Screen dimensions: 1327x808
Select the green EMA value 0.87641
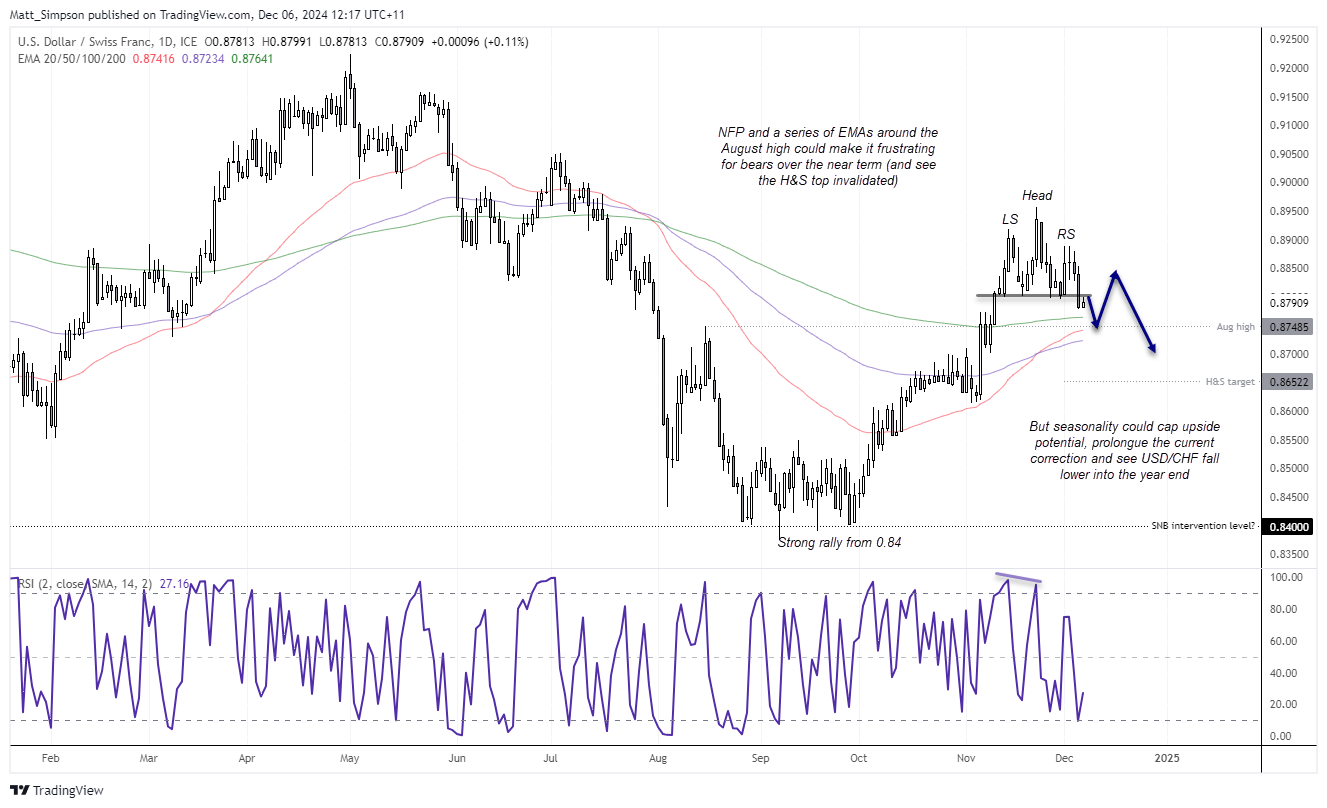tap(250, 59)
